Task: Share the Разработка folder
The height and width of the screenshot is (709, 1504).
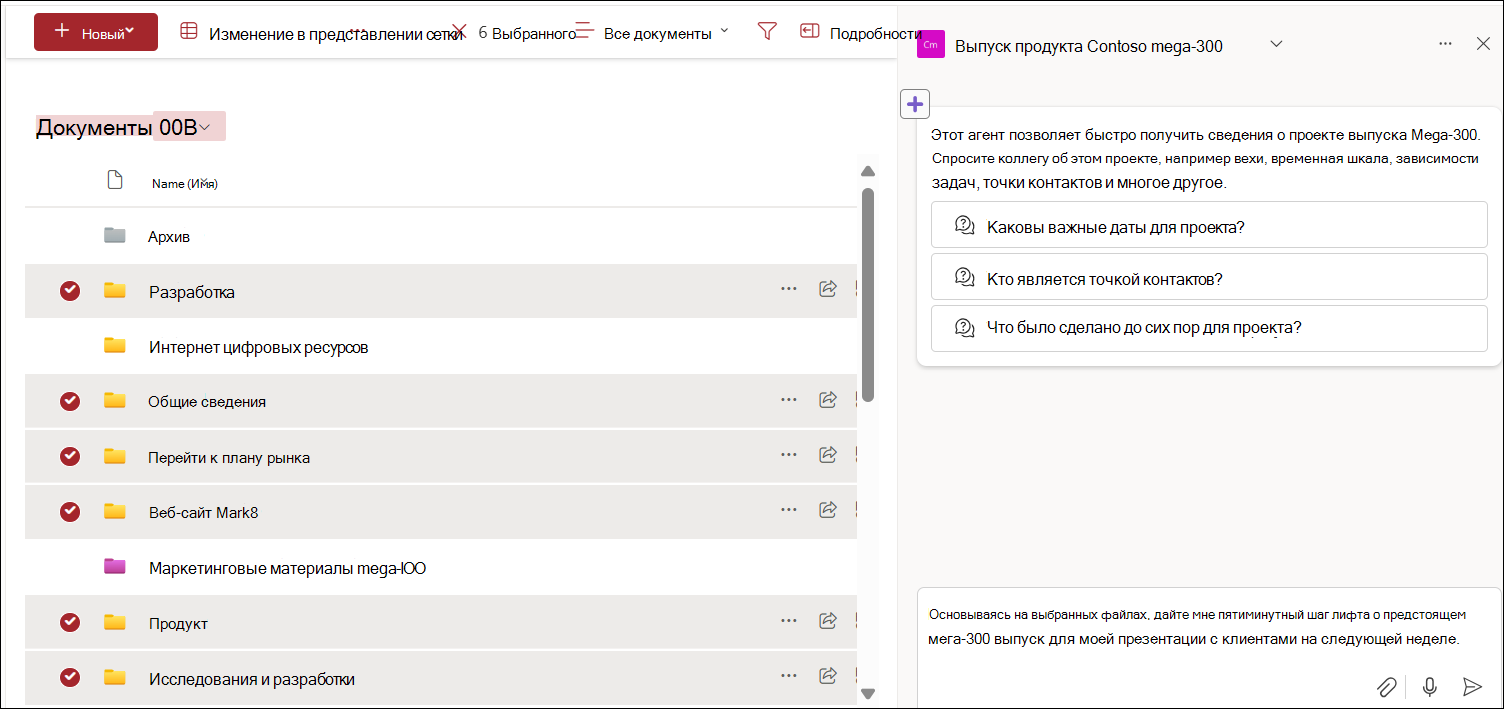Action: pos(828,289)
